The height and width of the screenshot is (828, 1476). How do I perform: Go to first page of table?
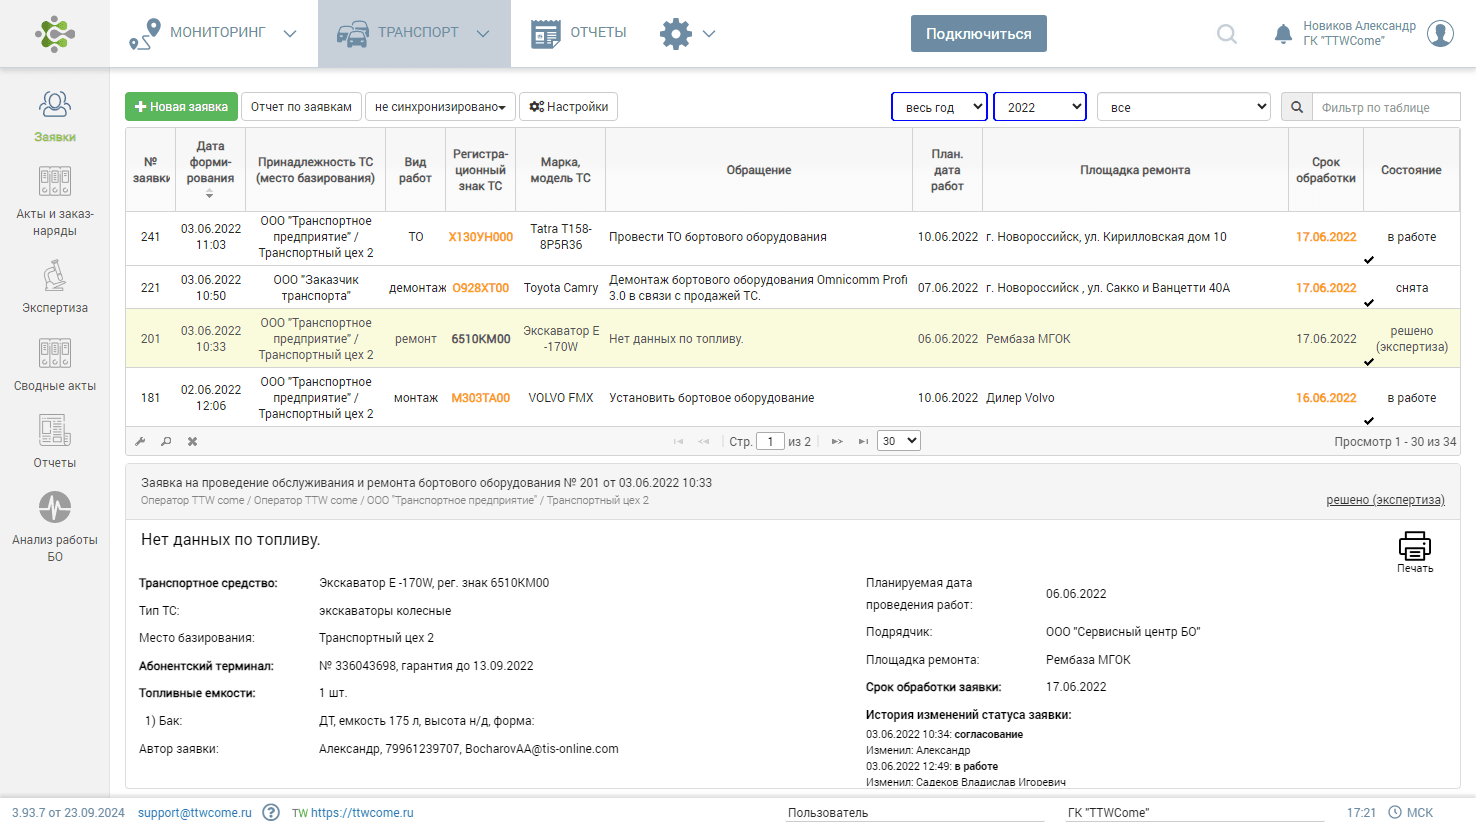[x=678, y=441]
